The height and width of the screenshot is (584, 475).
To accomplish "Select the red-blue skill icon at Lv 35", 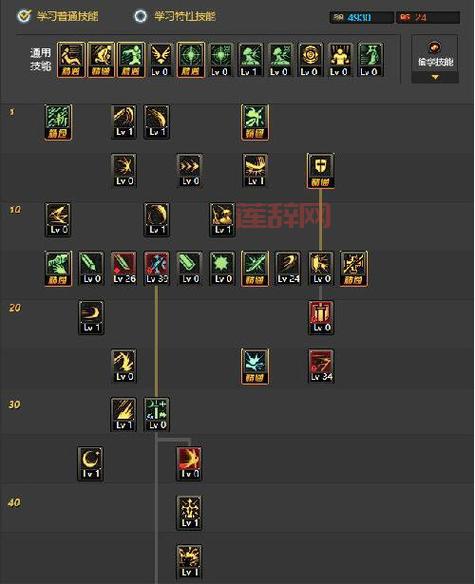I will pos(157,269).
